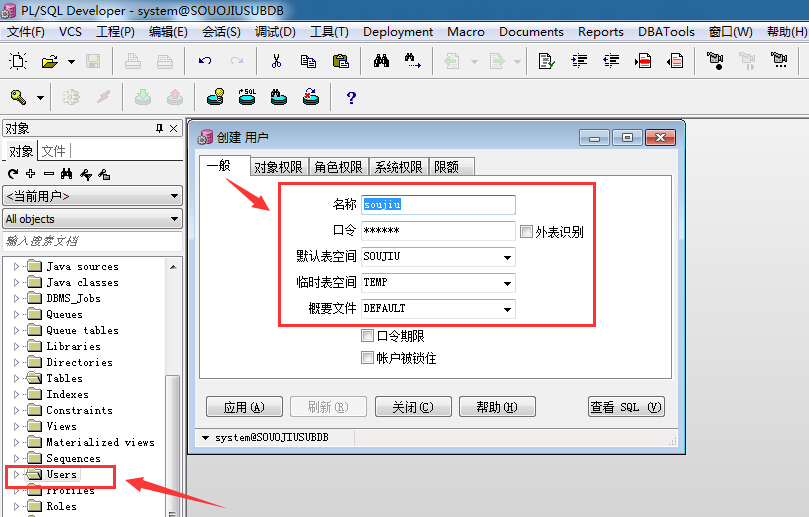
Task: Select the DBMS_Jobs folder in tree
Action: pyautogui.click(x=73, y=298)
